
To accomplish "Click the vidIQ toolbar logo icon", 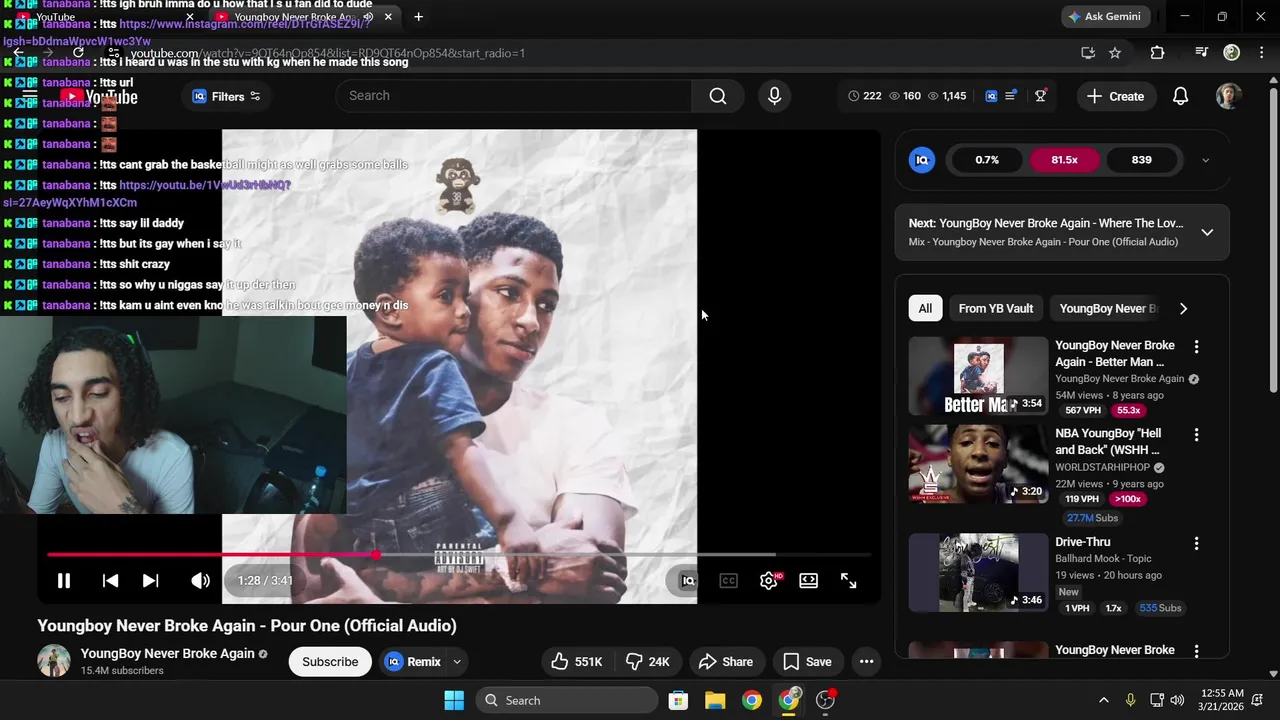I will point(991,96).
